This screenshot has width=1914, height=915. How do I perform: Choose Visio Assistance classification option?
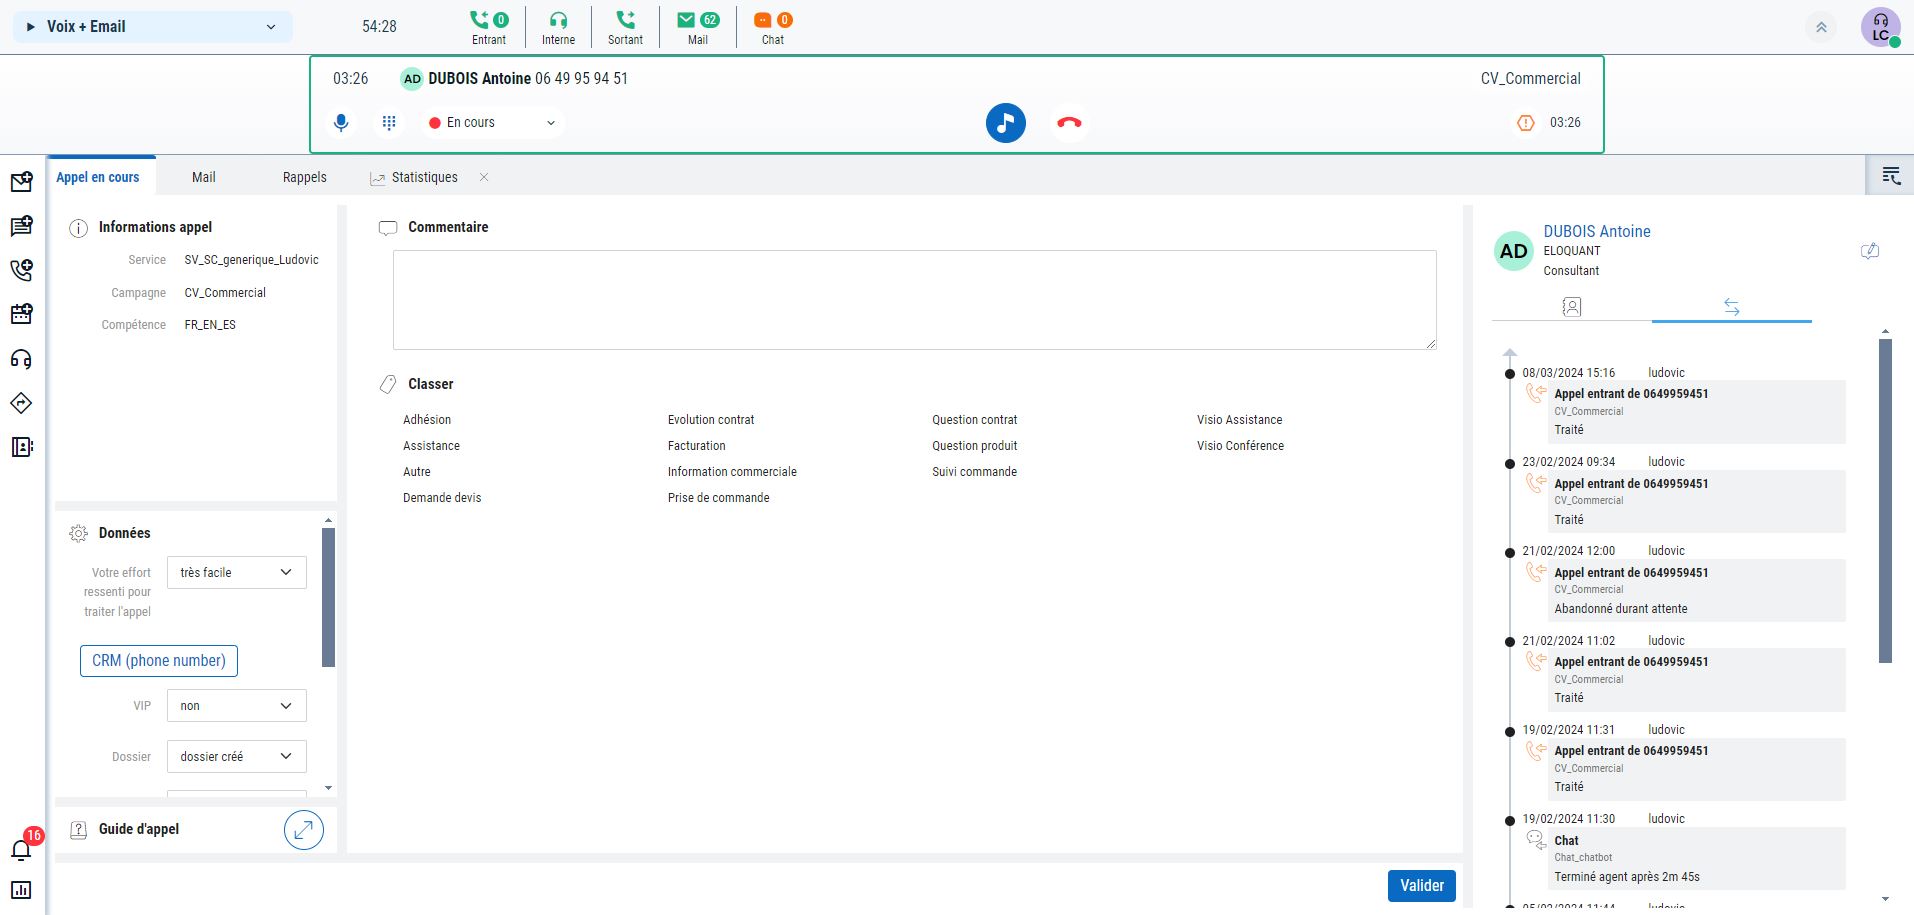(x=1240, y=419)
